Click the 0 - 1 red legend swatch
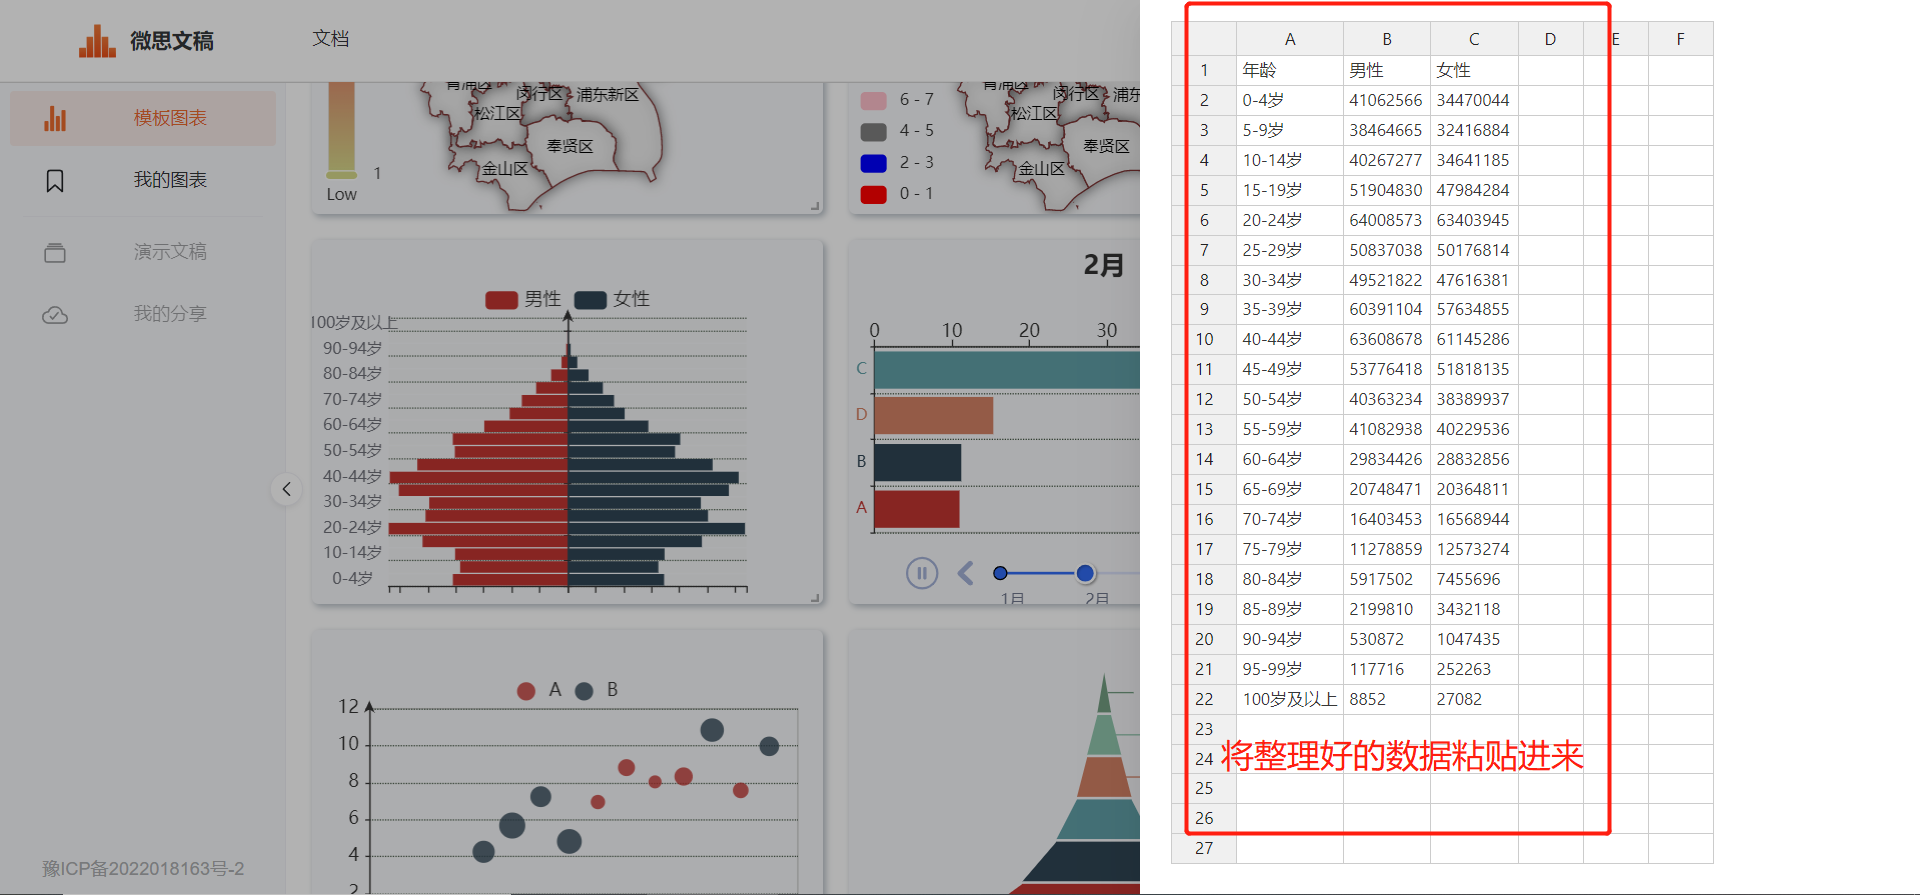The image size is (1920, 895). pos(874,194)
